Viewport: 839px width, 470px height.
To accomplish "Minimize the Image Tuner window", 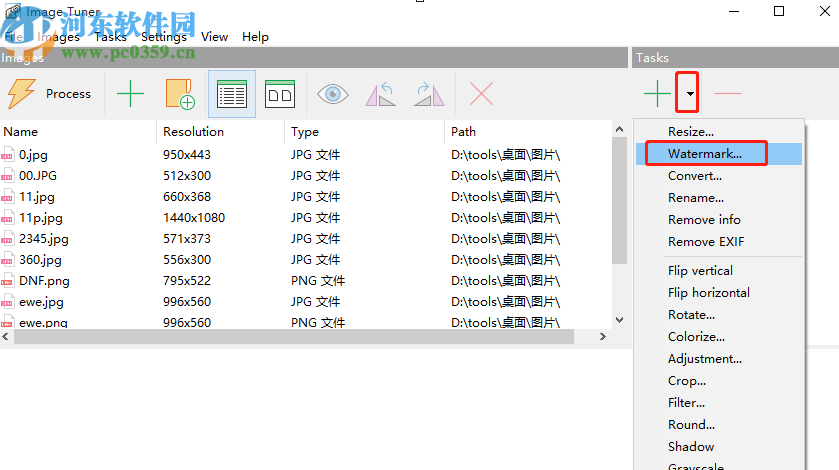I will (734, 11).
